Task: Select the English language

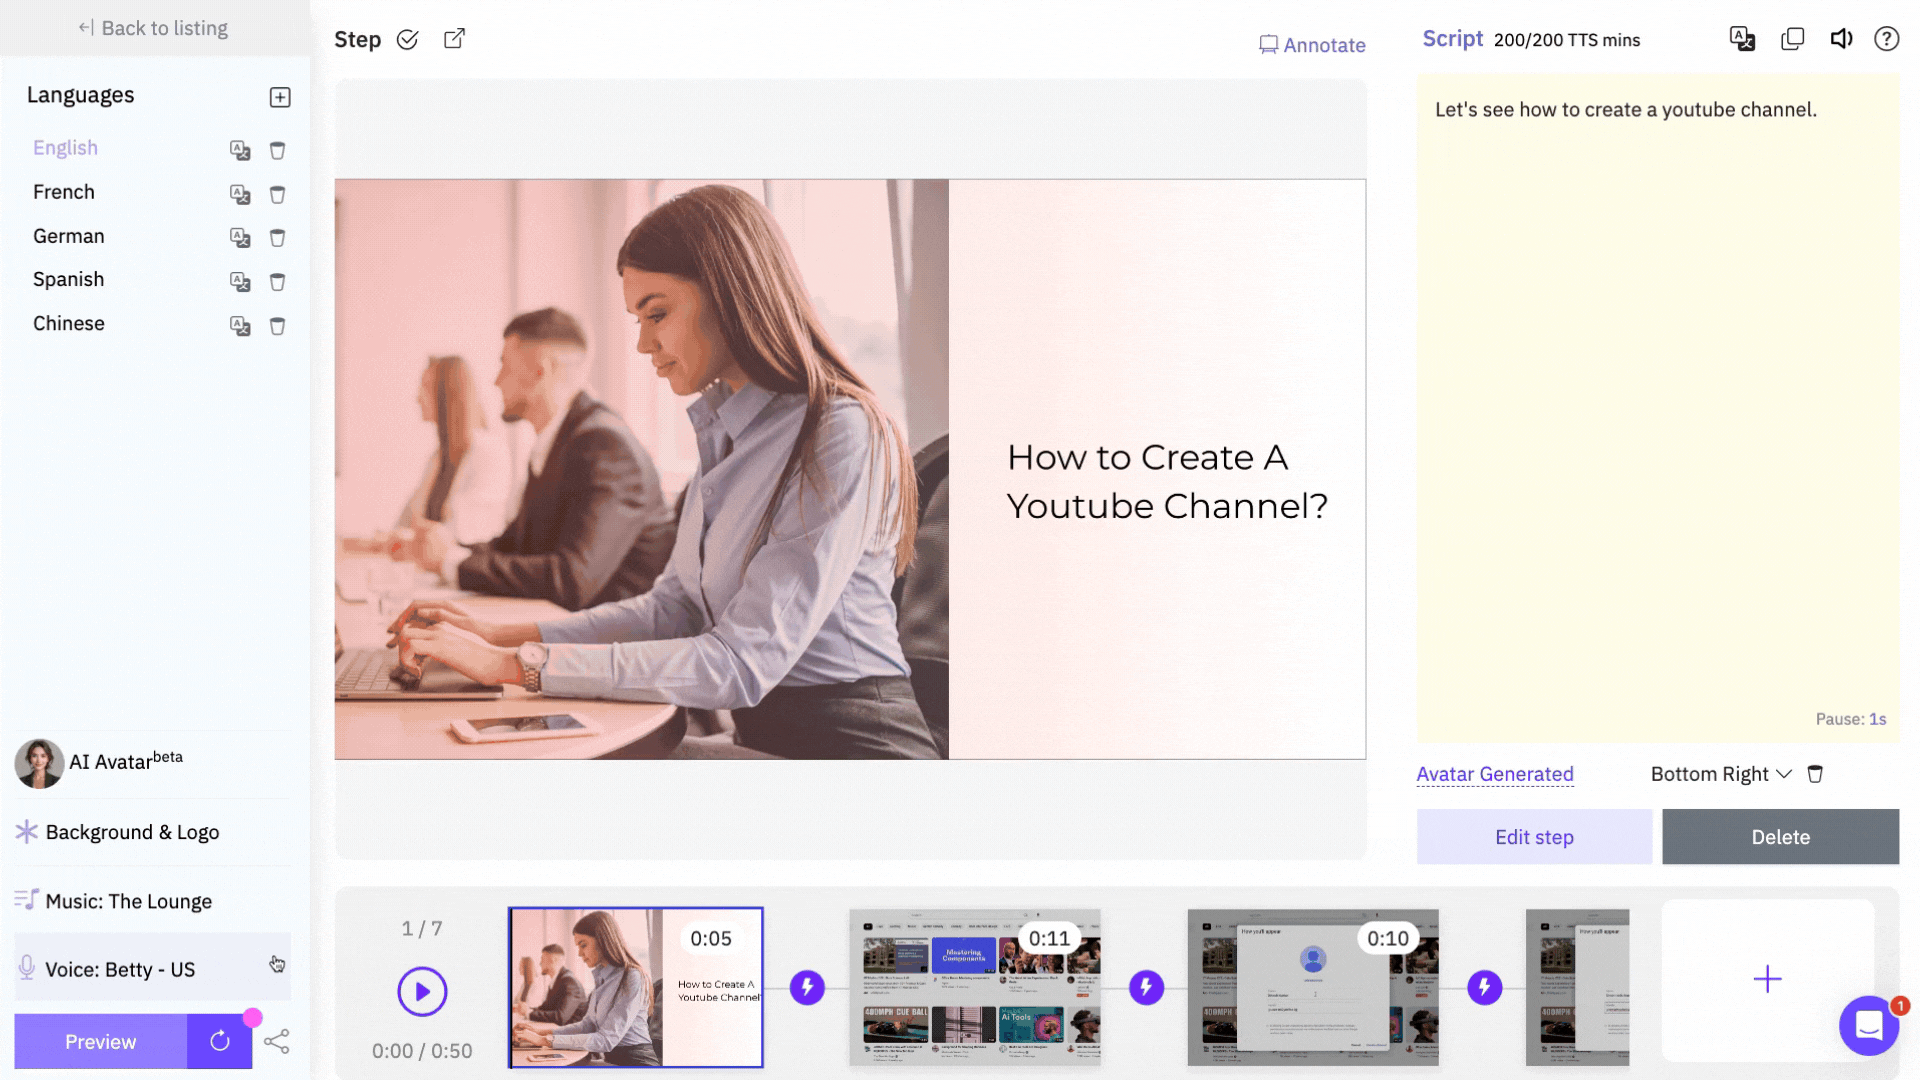Action: coord(65,148)
